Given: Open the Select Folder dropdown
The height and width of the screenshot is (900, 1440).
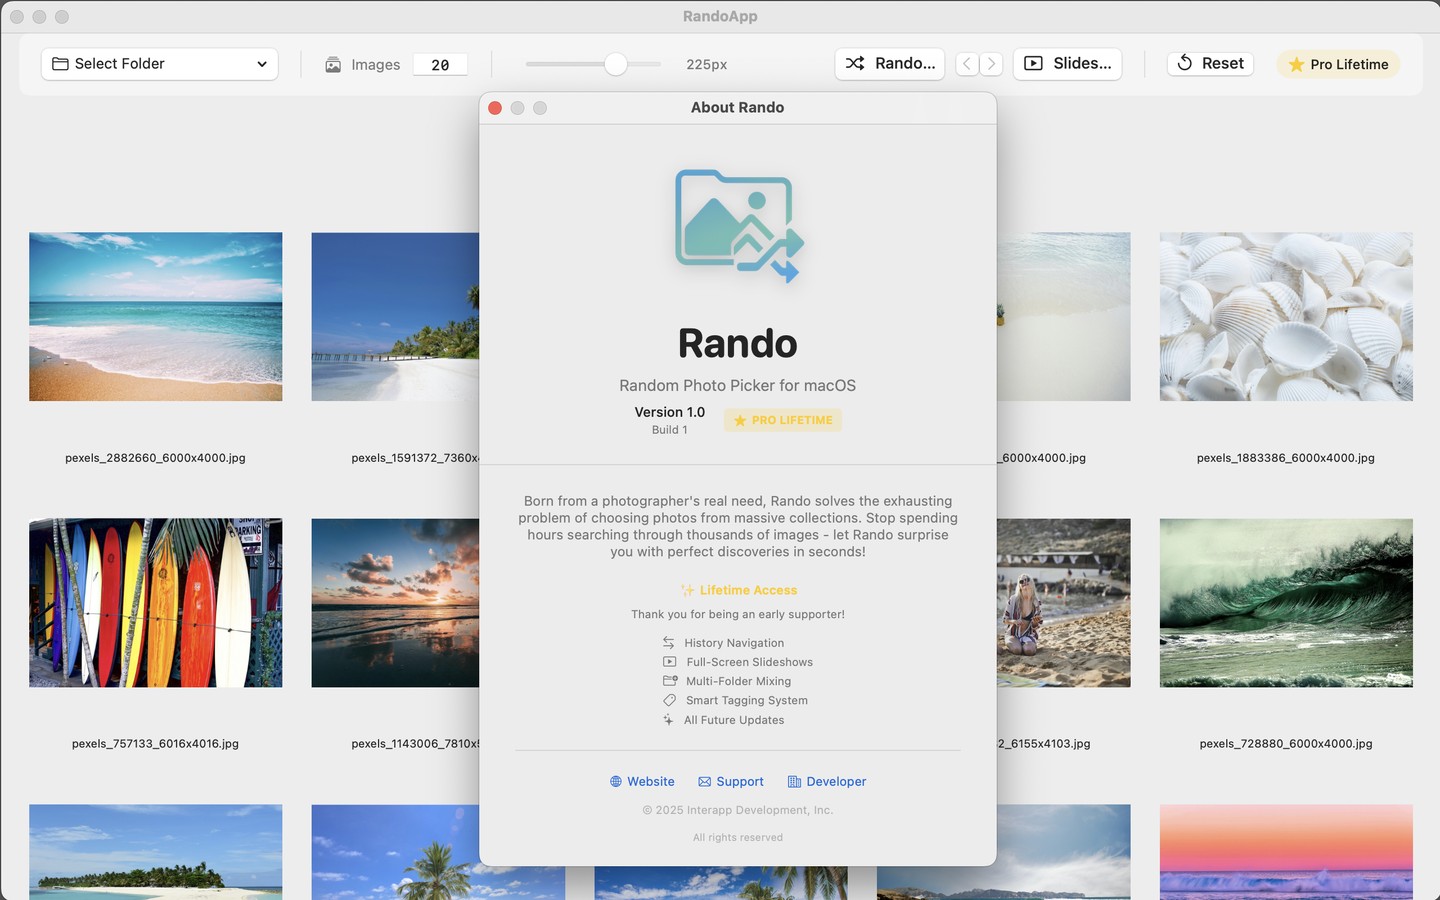Looking at the screenshot, I should tap(160, 64).
